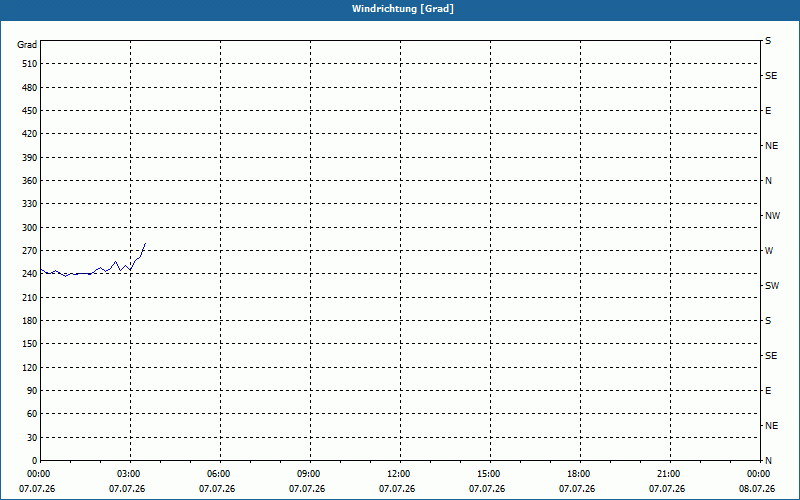800x500 pixels.
Task: Click the SW compass label
Action: point(772,286)
